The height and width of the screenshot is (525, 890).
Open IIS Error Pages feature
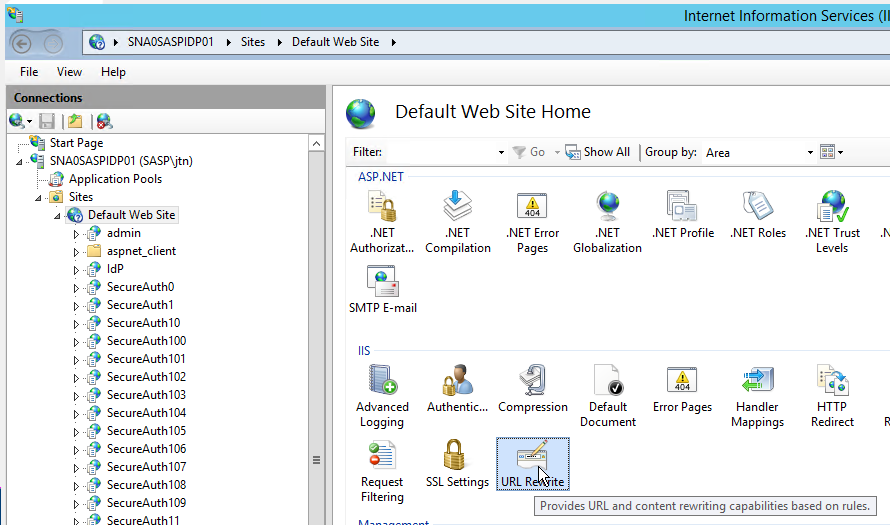[x=682, y=389]
